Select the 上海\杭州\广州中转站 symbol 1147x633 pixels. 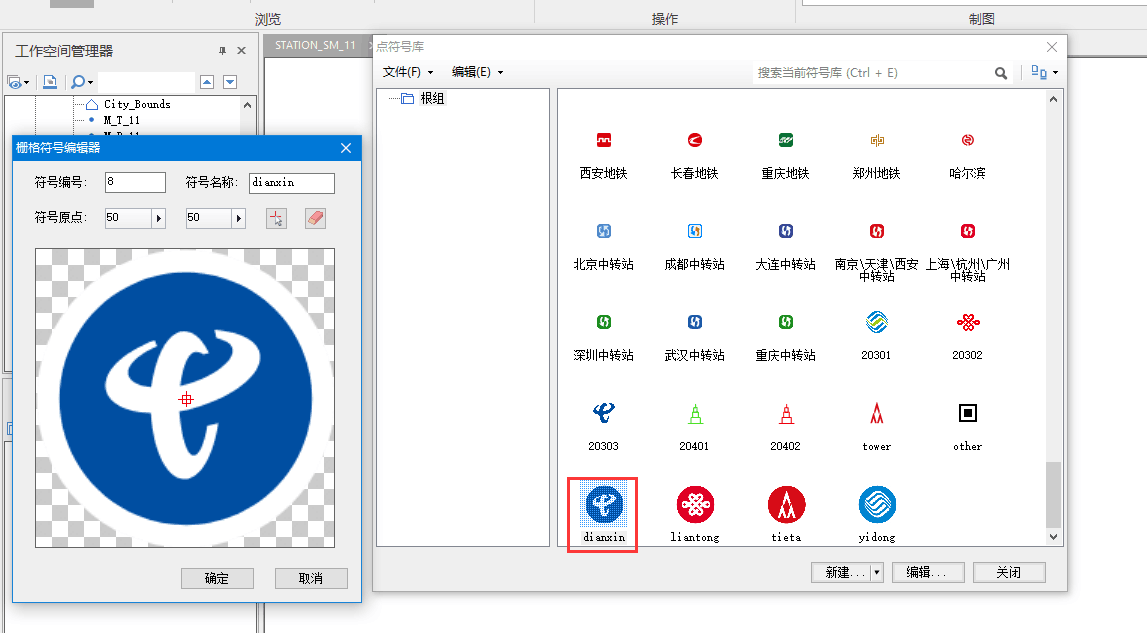click(x=968, y=231)
